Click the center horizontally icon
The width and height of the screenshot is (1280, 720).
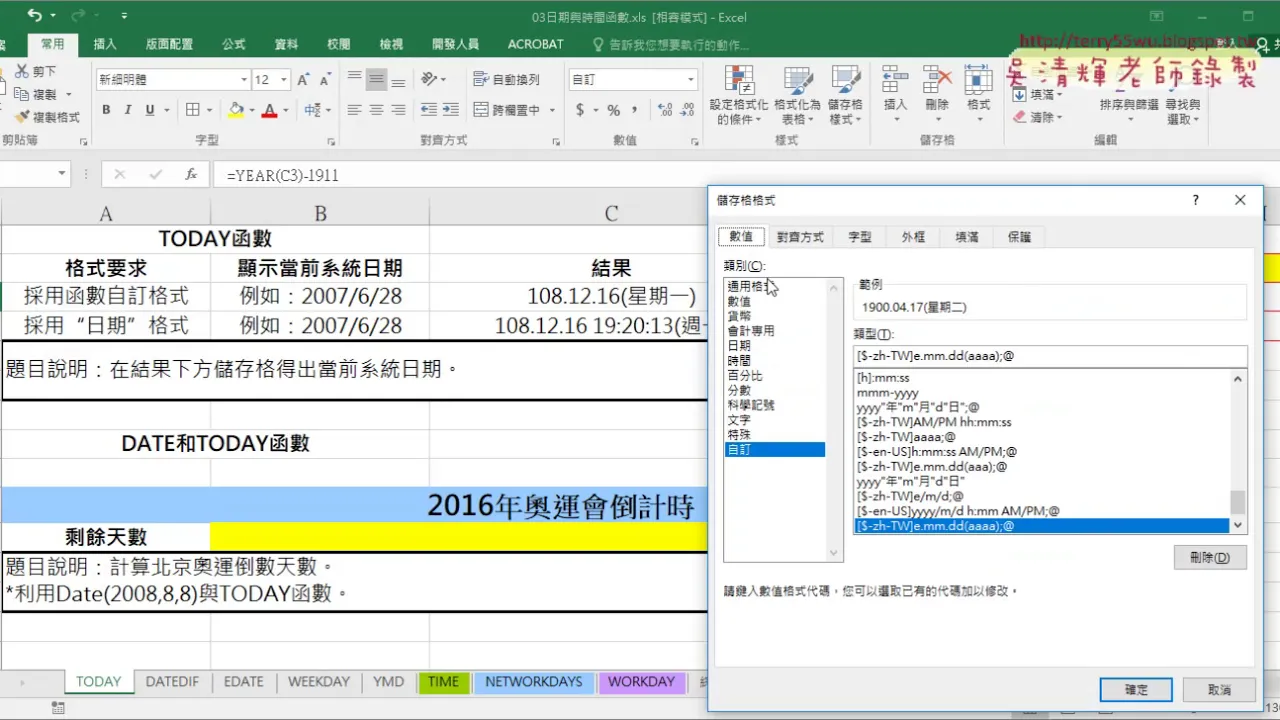[x=377, y=110]
